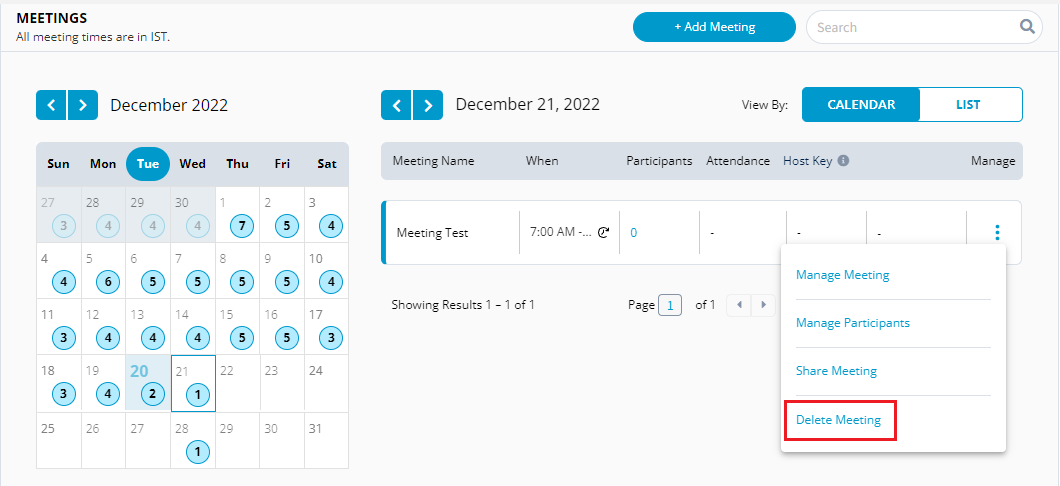Viewport: 1060px width, 486px height.
Task: Click the Add Meeting button
Action: click(x=714, y=27)
